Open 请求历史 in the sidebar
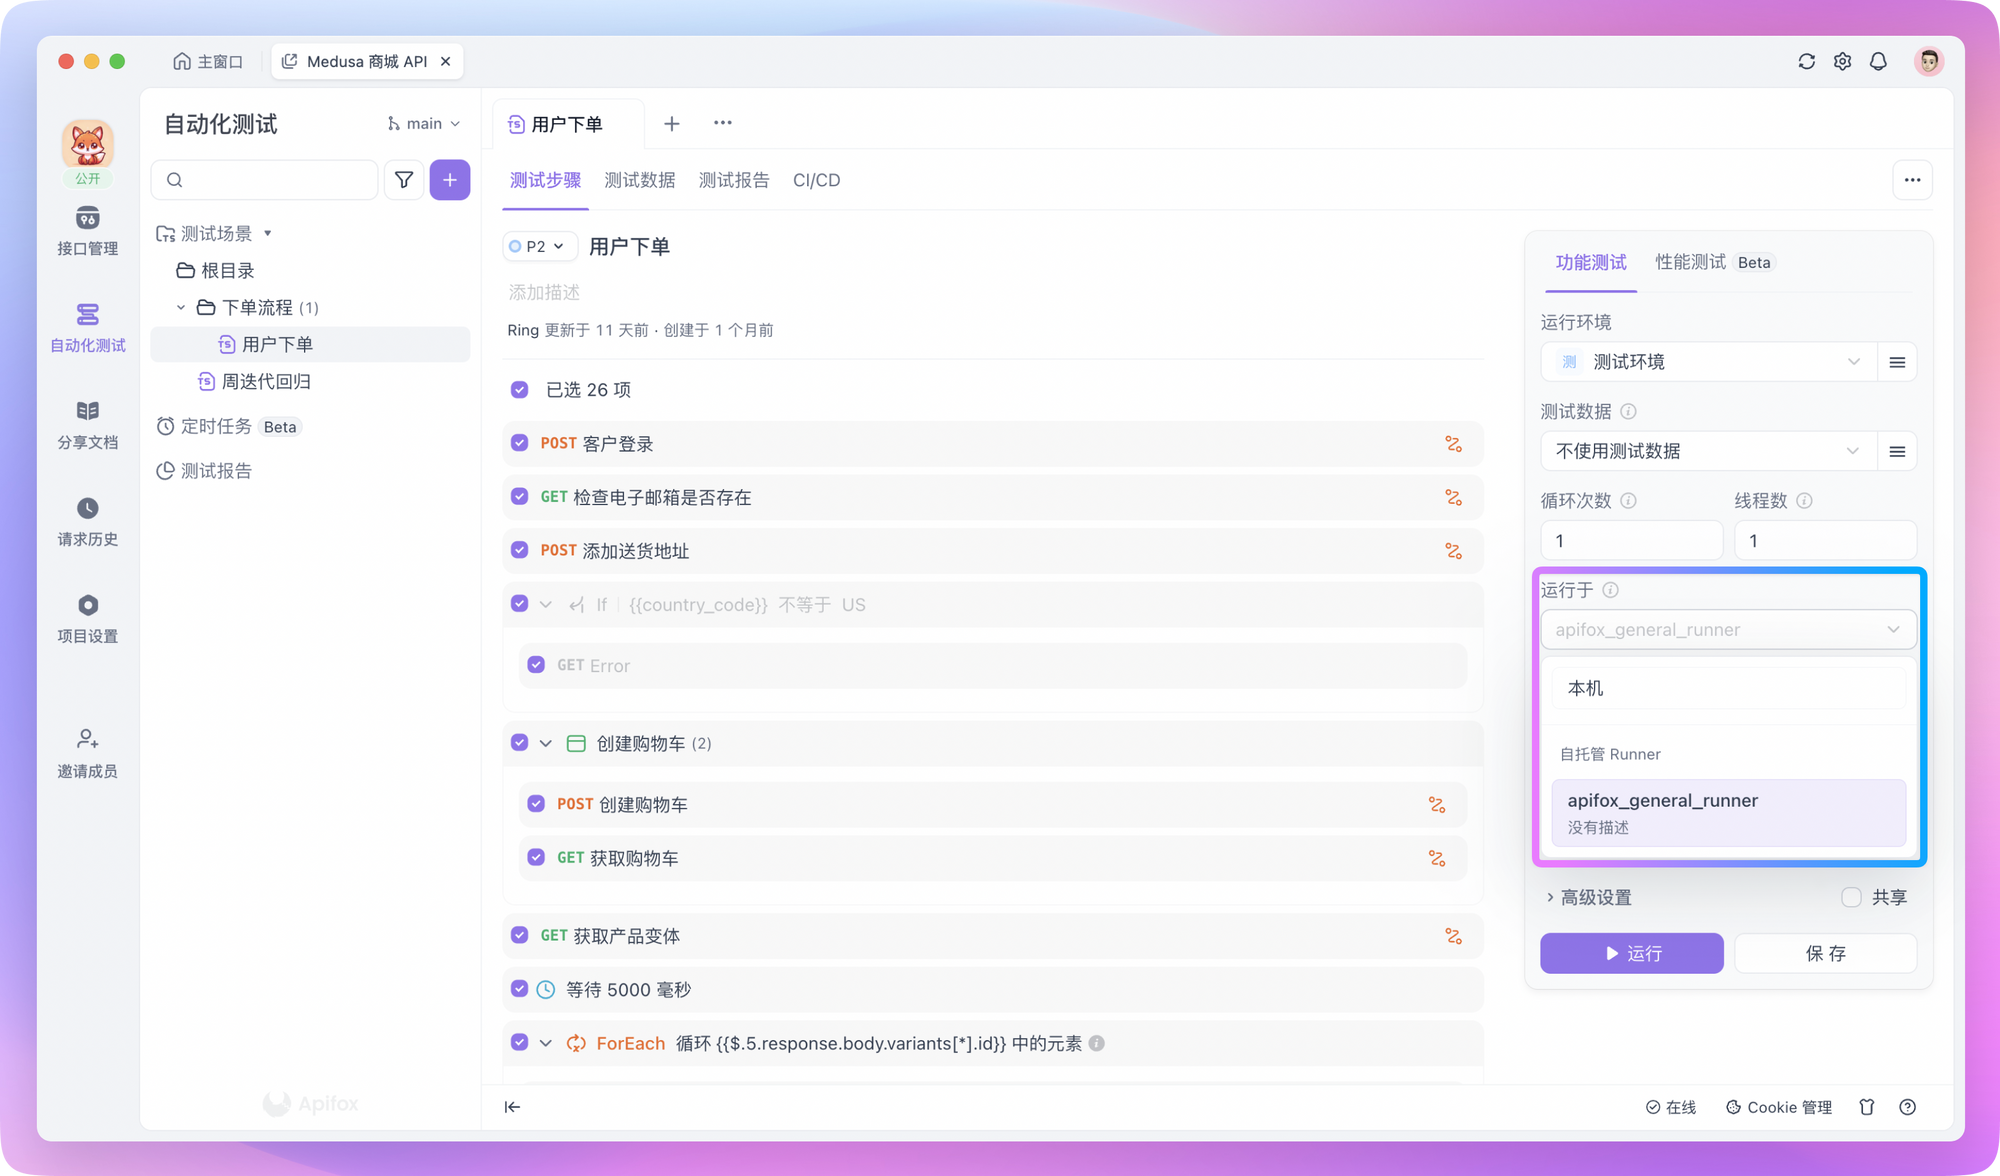Viewport: 2000px width, 1176px height. tap(88, 522)
